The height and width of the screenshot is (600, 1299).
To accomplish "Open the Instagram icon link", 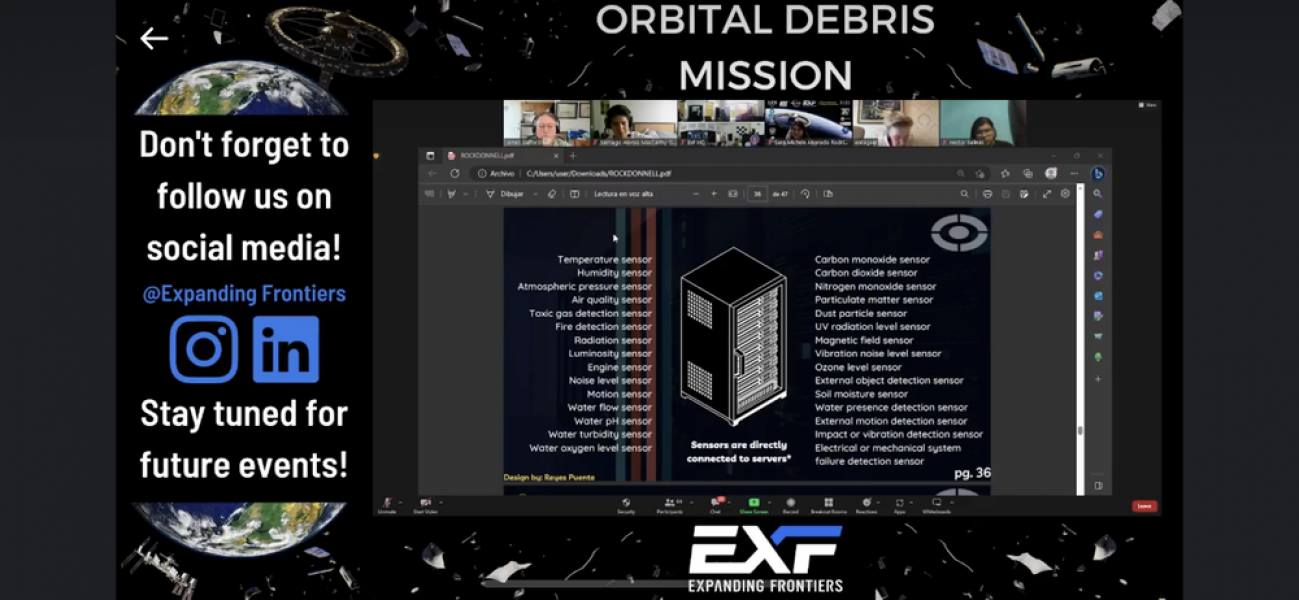I will click(204, 349).
